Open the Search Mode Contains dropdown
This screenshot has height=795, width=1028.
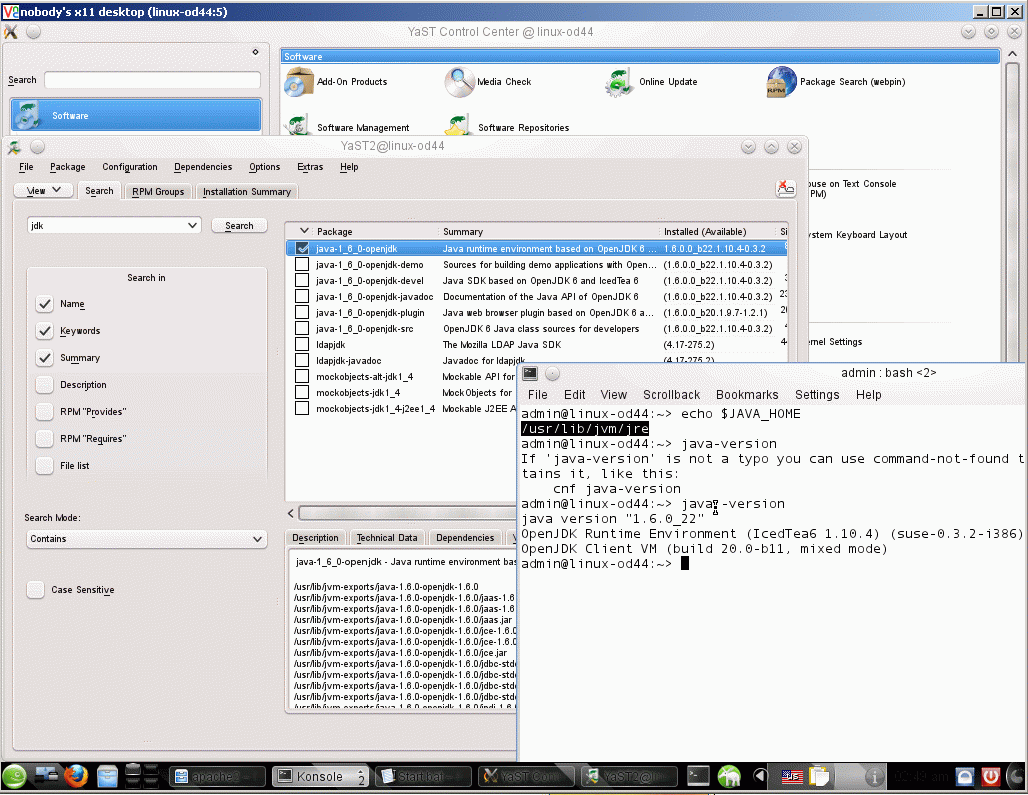[x=146, y=539]
